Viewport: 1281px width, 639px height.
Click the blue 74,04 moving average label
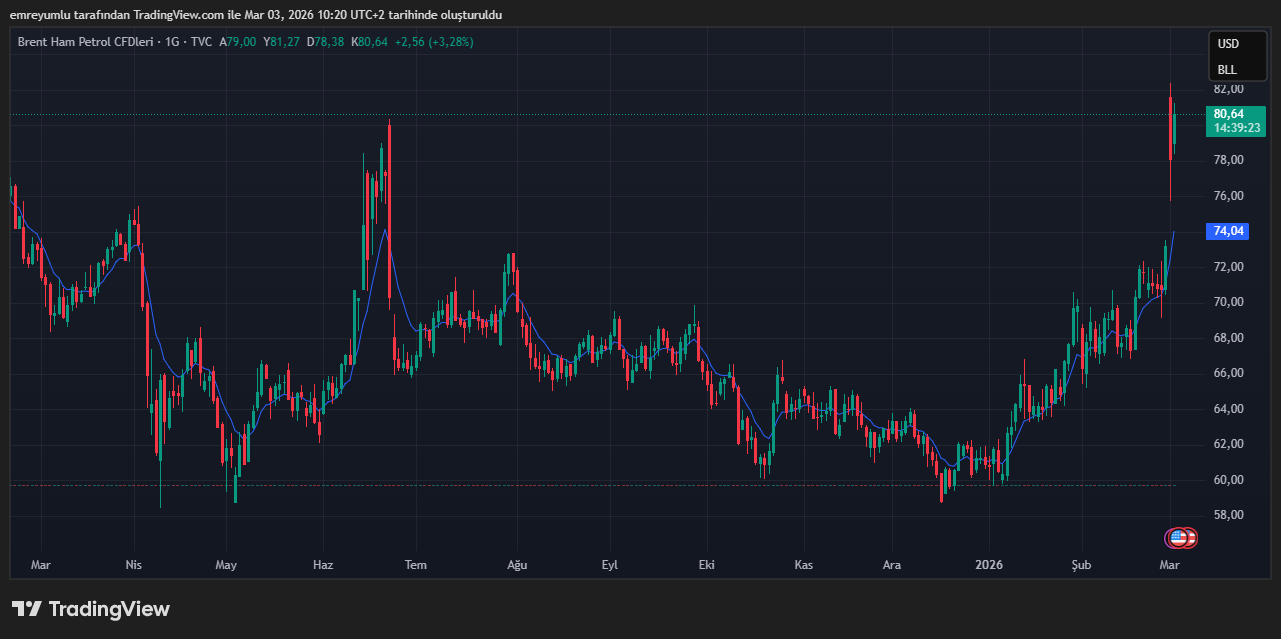1228,231
